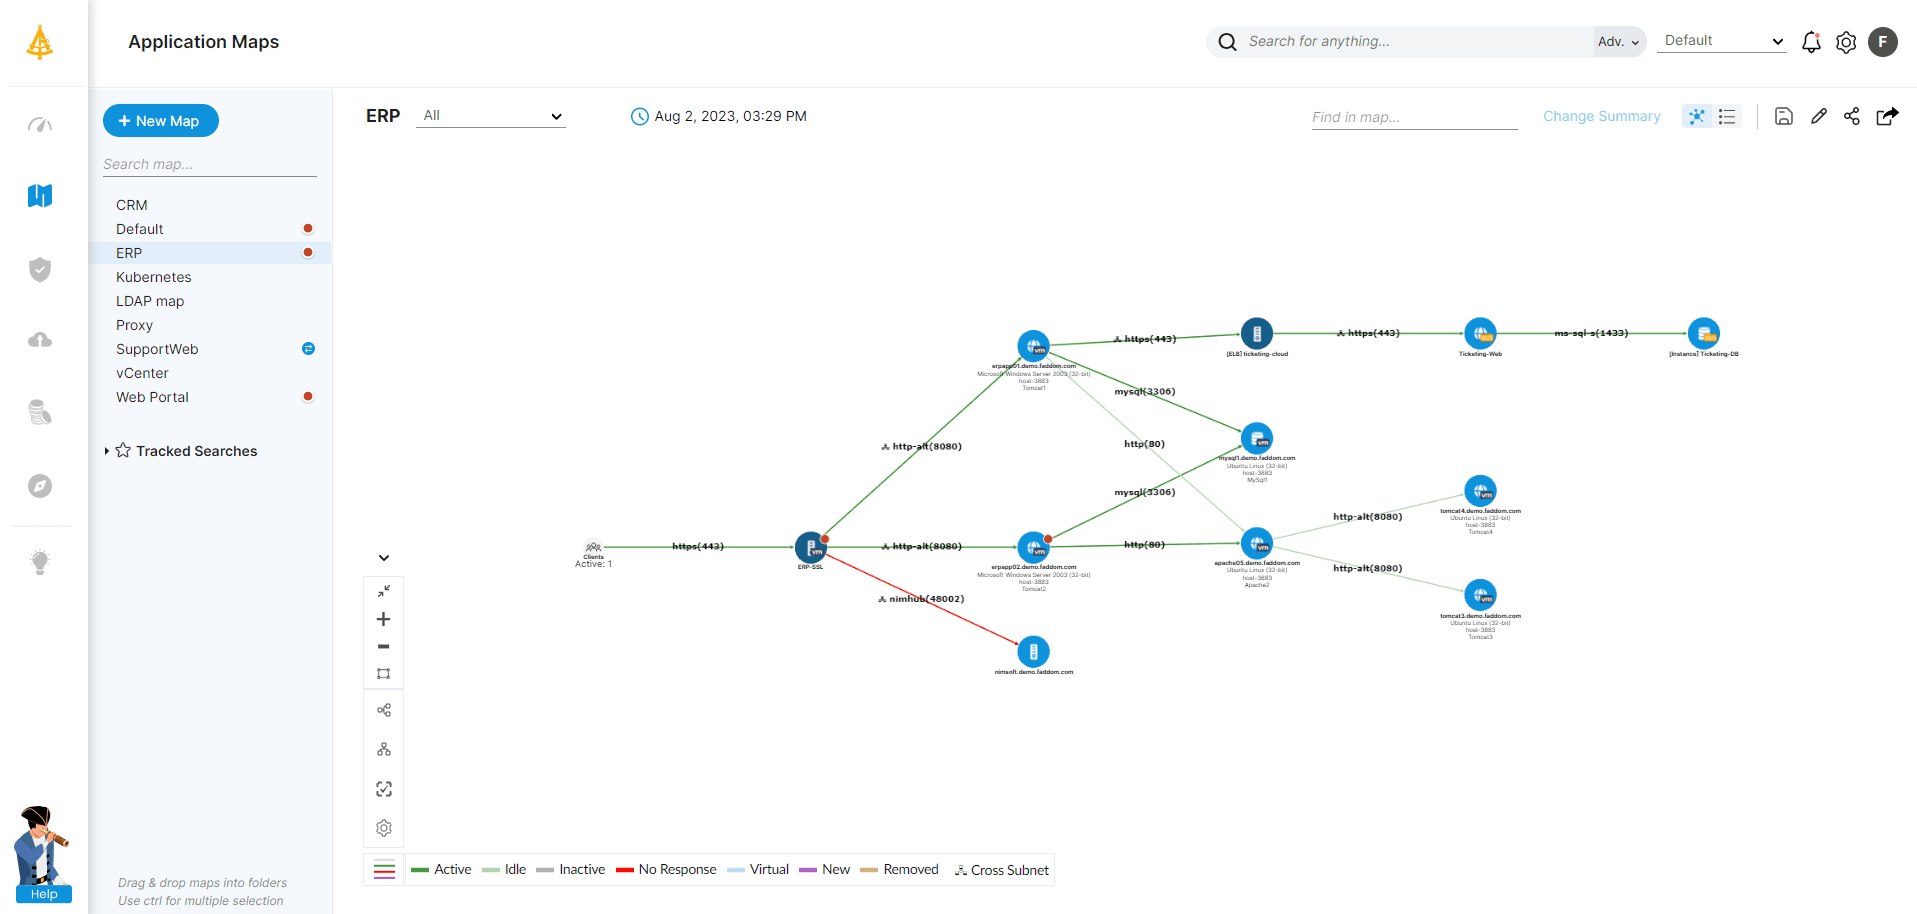Click the edit pencil icon
This screenshot has height=914, width=1917.
click(1818, 116)
